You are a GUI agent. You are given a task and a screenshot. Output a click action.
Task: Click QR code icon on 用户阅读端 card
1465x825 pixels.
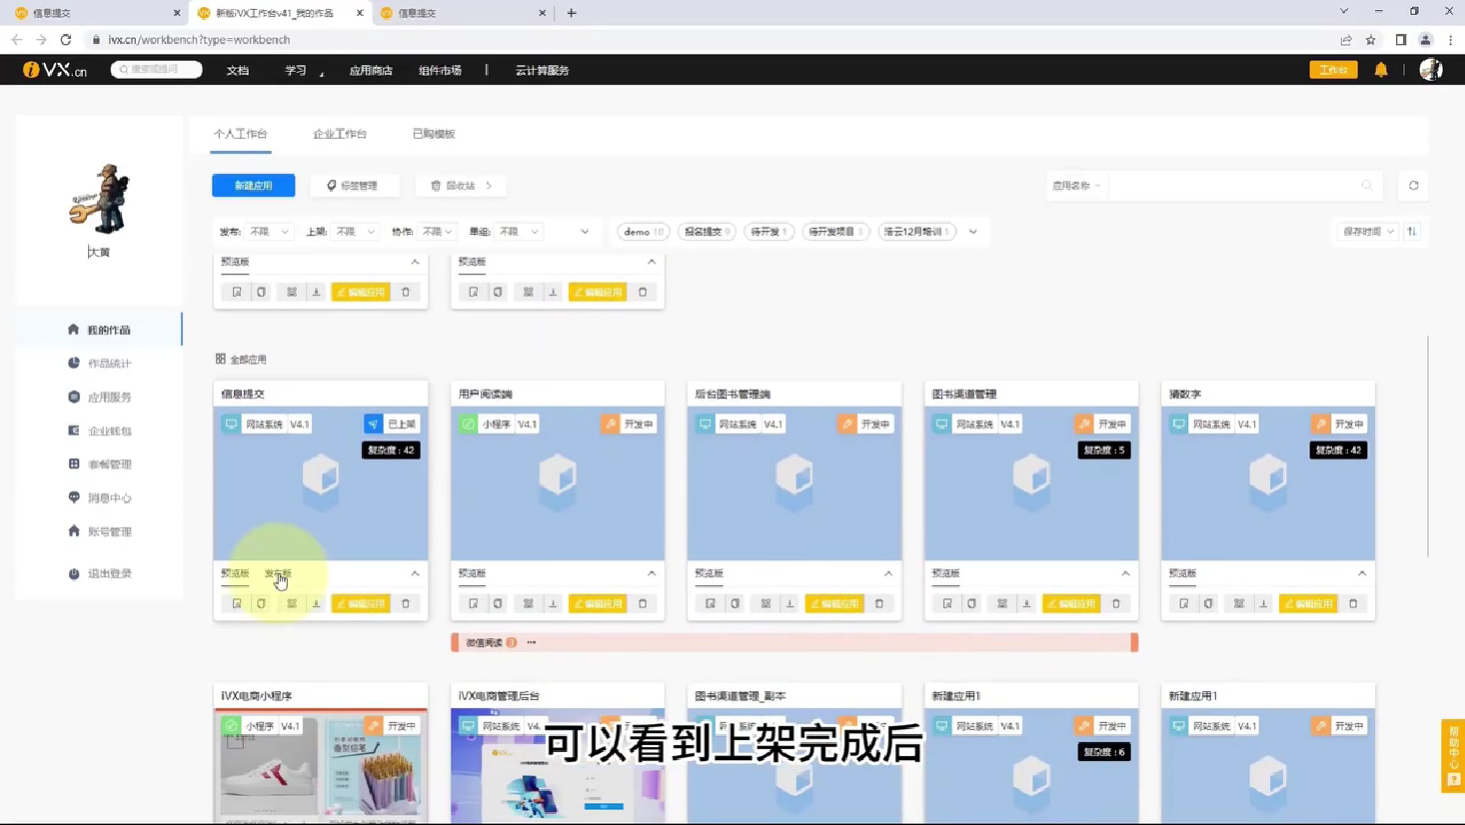tap(528, 604)
